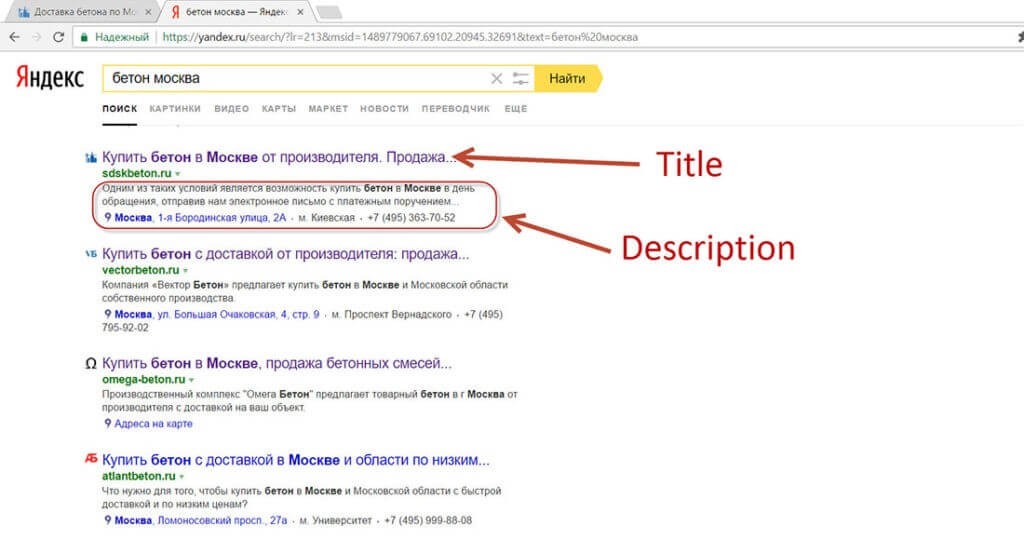The height and width of the screenshot is (539, 1024).
Task: Click the phone number +7 (495) 999-88-08
Action: [428, 520]
